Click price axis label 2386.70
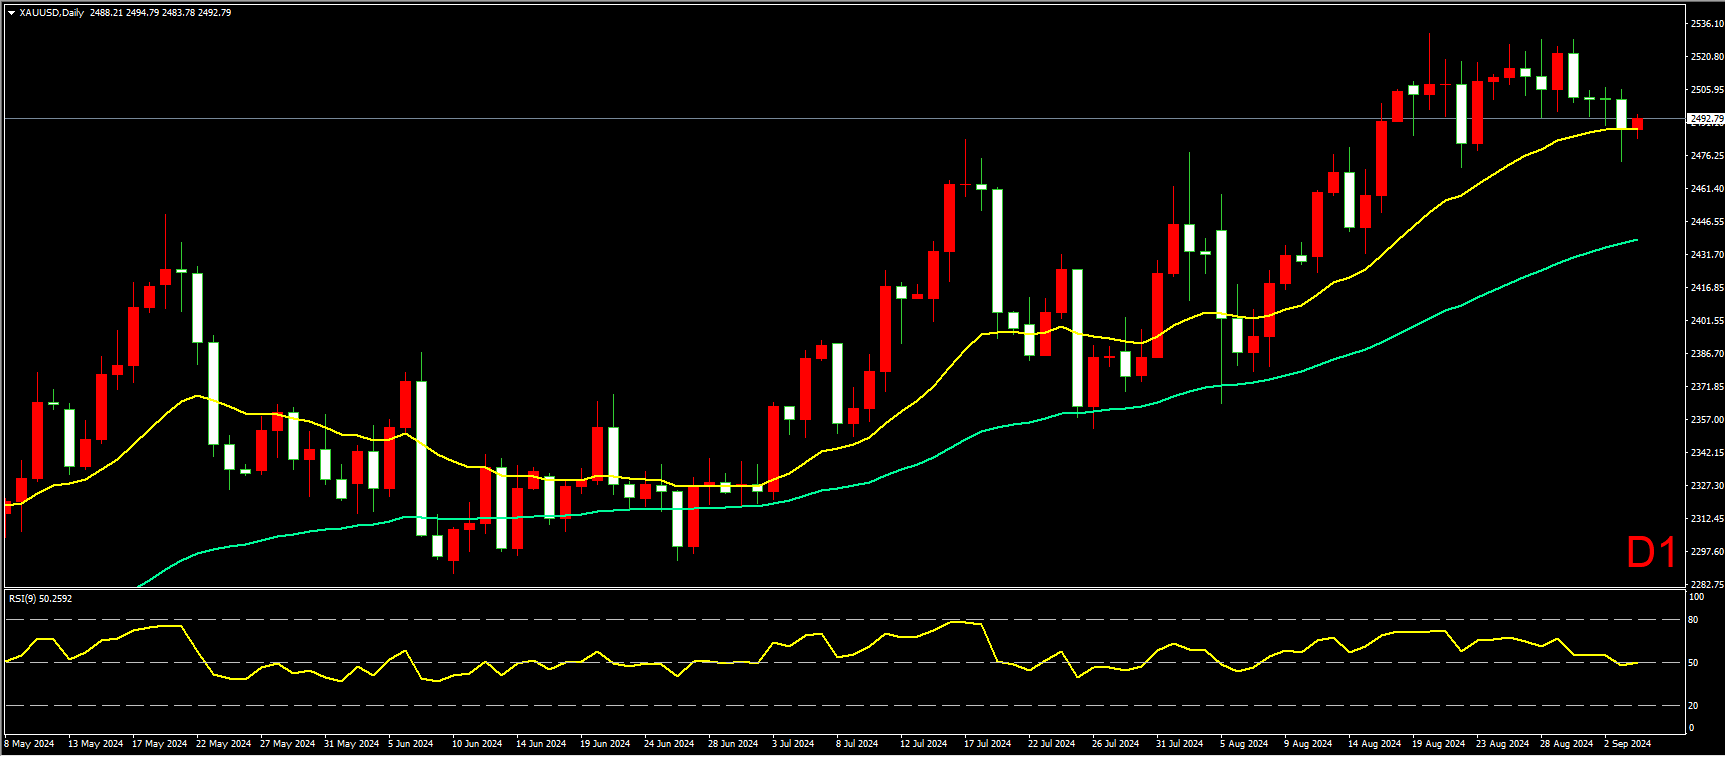1725x757 pixels. coord(1707,354)
